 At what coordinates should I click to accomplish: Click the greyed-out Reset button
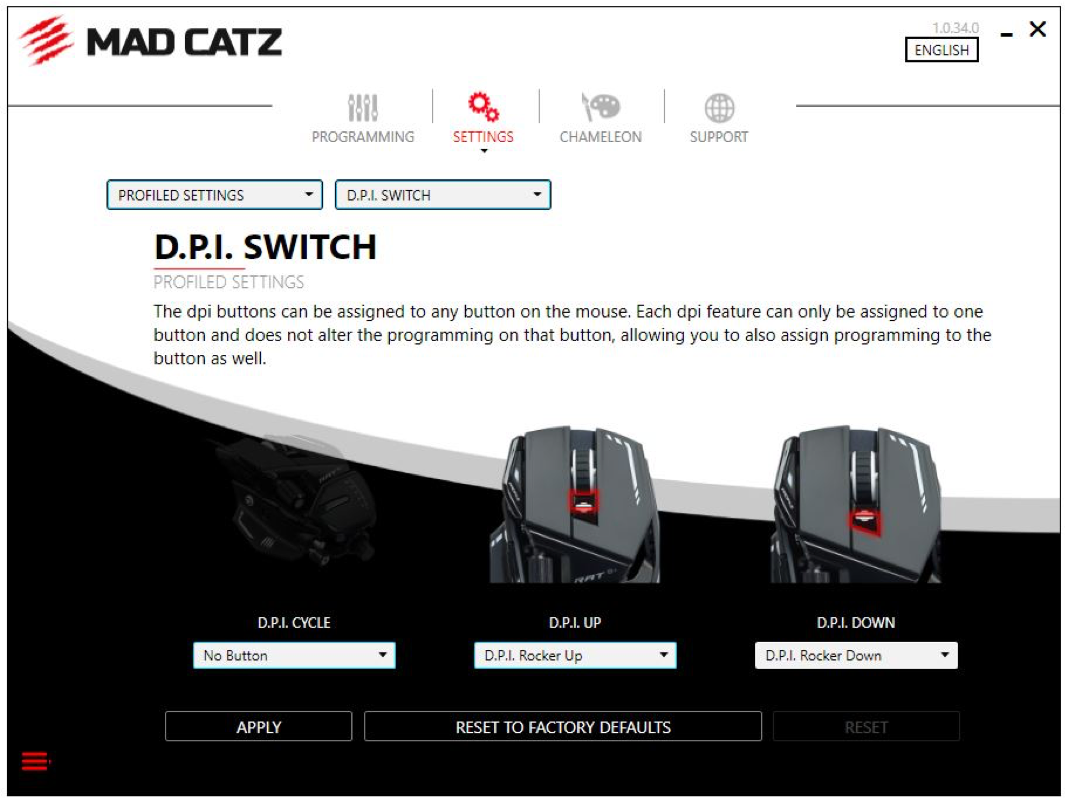(866, 727)
